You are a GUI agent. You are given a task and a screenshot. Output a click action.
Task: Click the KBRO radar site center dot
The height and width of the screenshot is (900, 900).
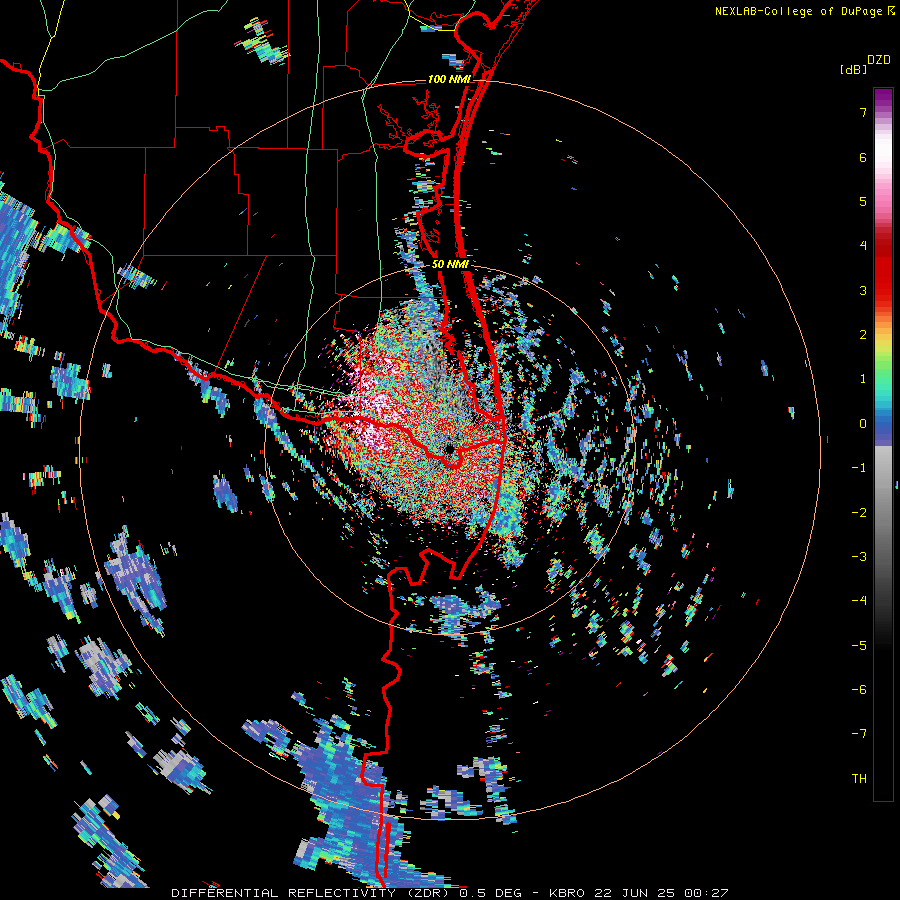(x=450, y=449)
